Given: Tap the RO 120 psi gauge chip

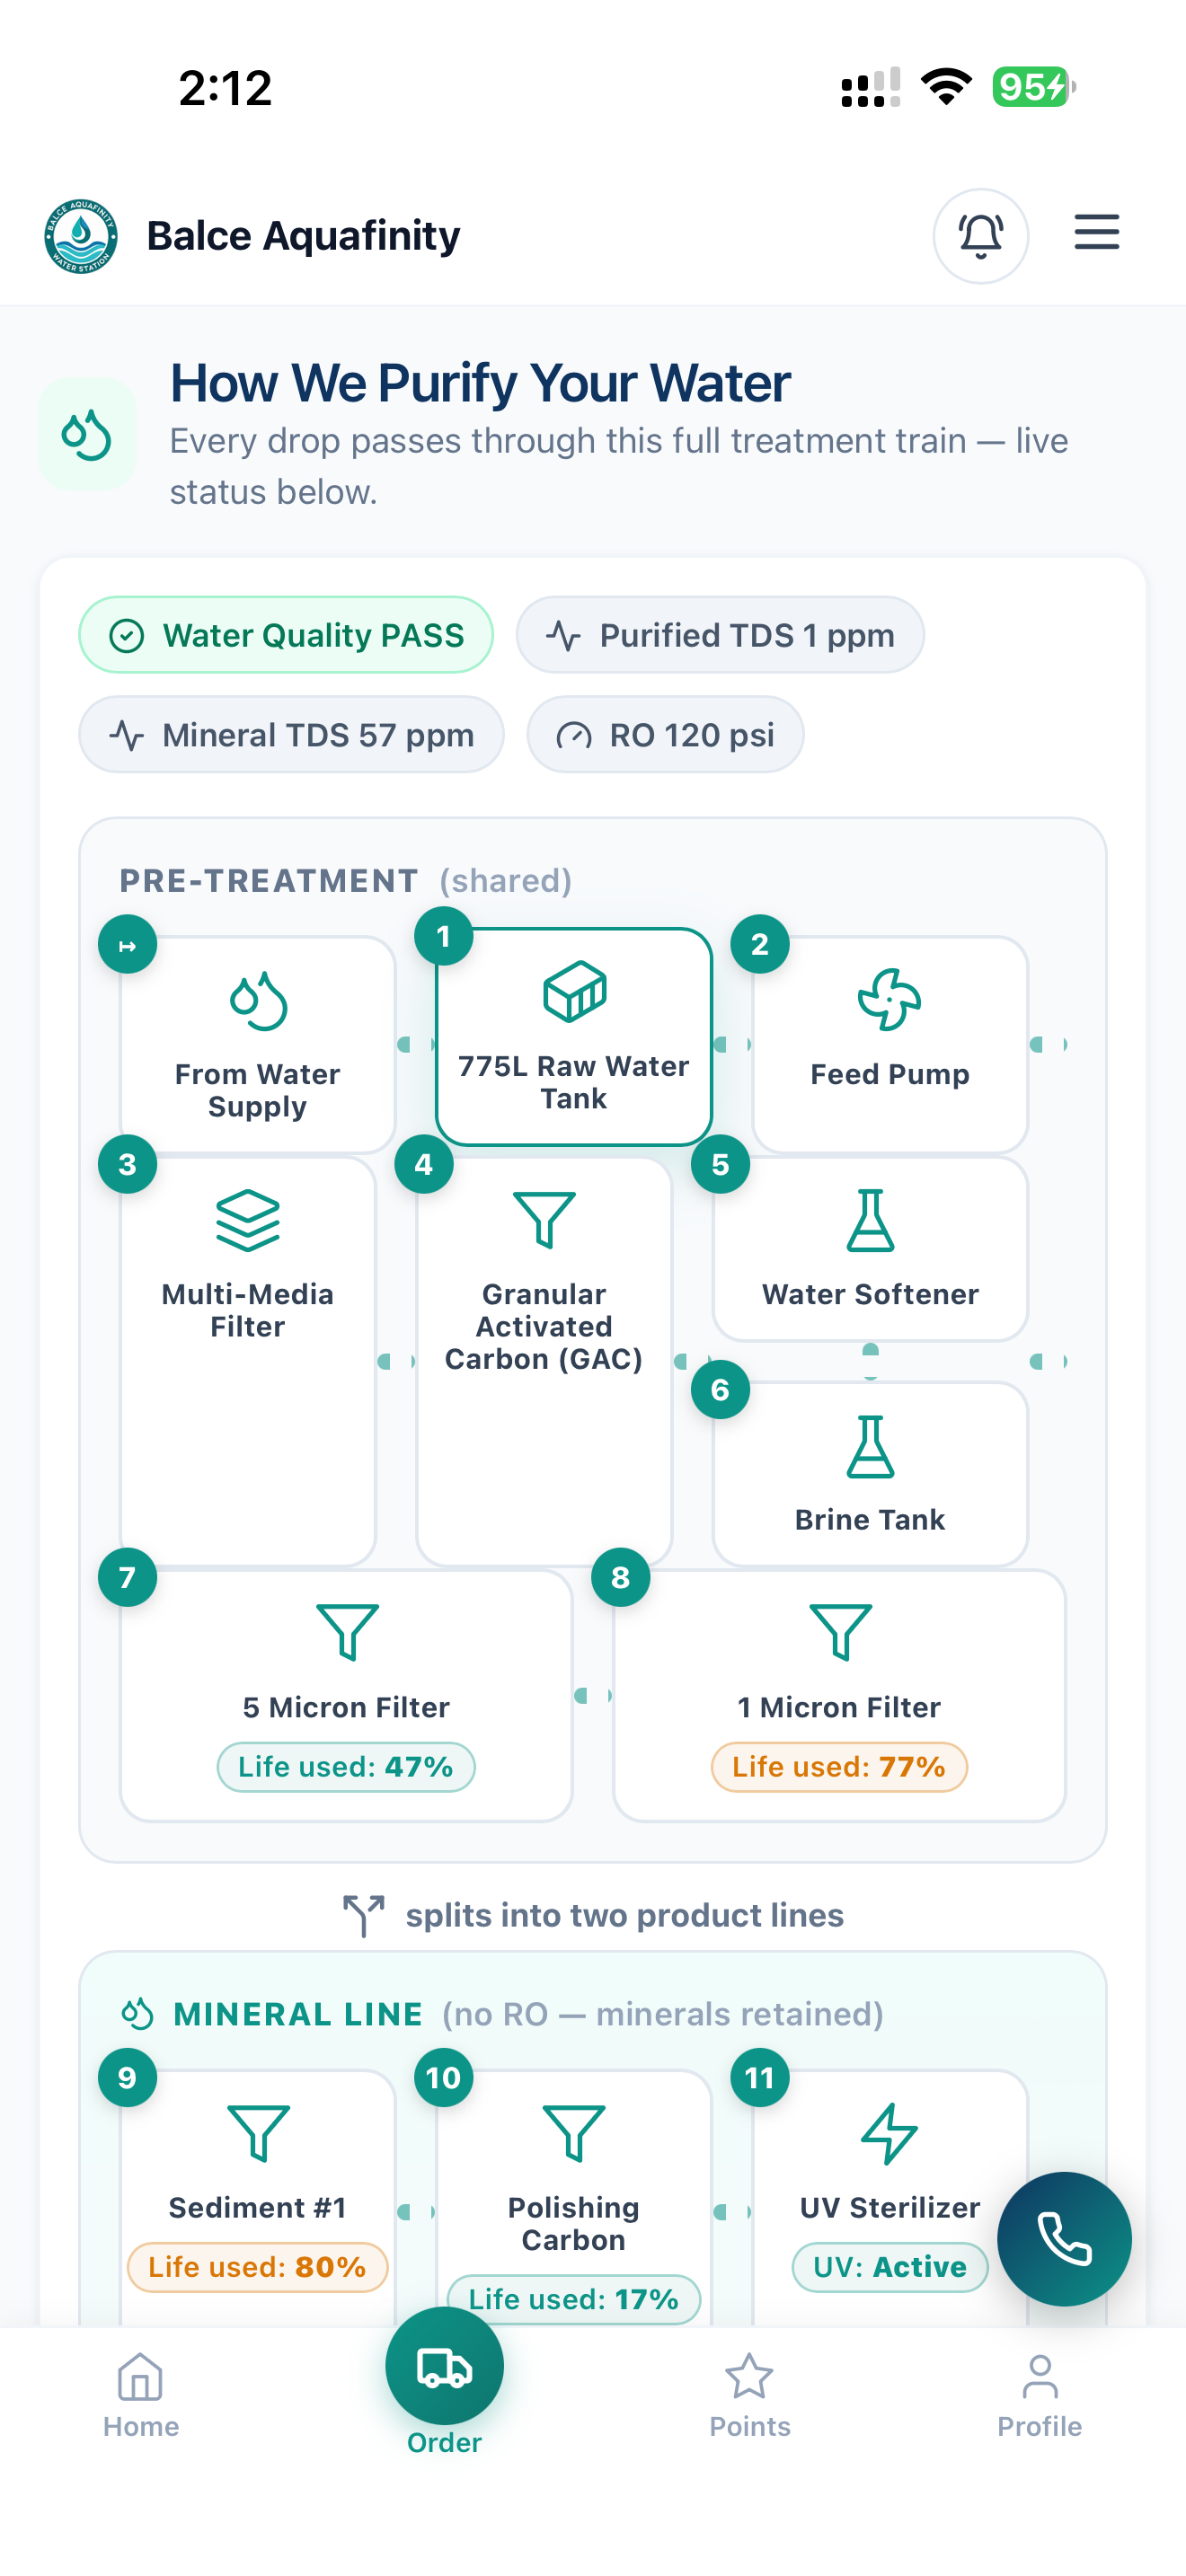Looking at the screenshot, I should [665, 735].
